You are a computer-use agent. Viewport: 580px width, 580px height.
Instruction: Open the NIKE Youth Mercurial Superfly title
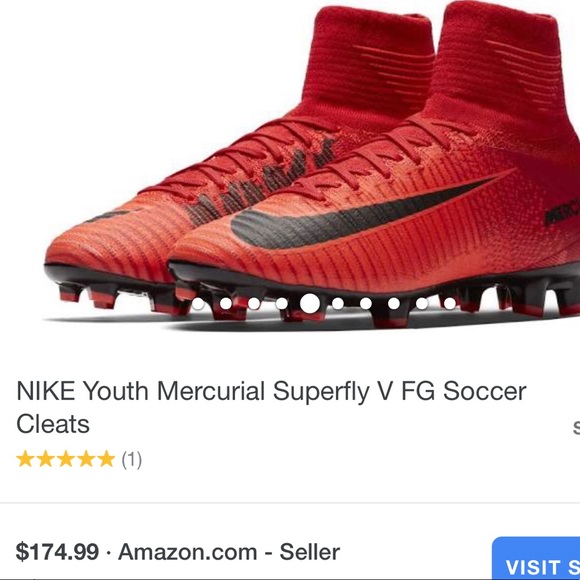(271, 407)
